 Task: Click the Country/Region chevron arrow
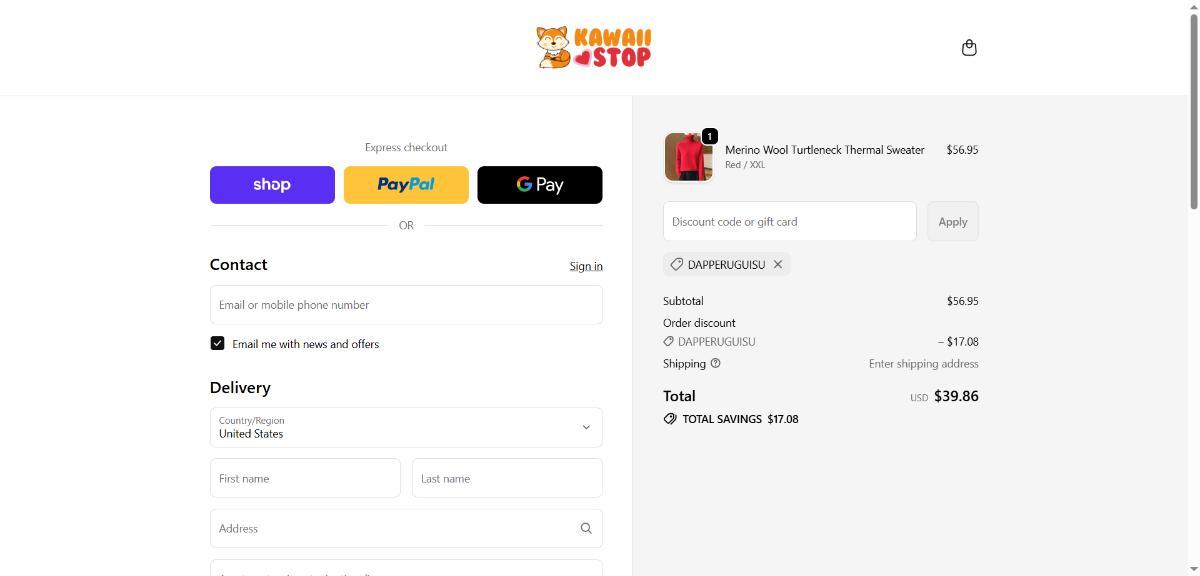586,428
